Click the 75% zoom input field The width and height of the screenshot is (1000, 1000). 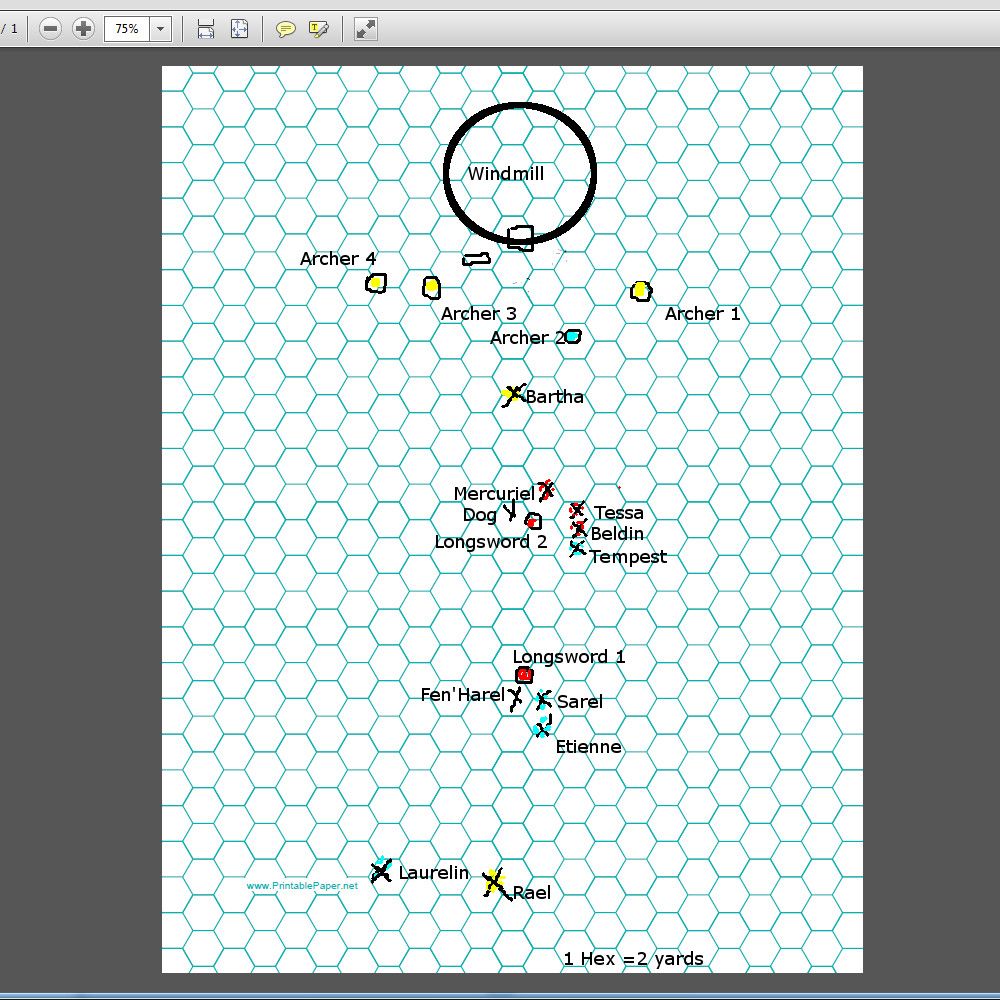click(127, 29)
